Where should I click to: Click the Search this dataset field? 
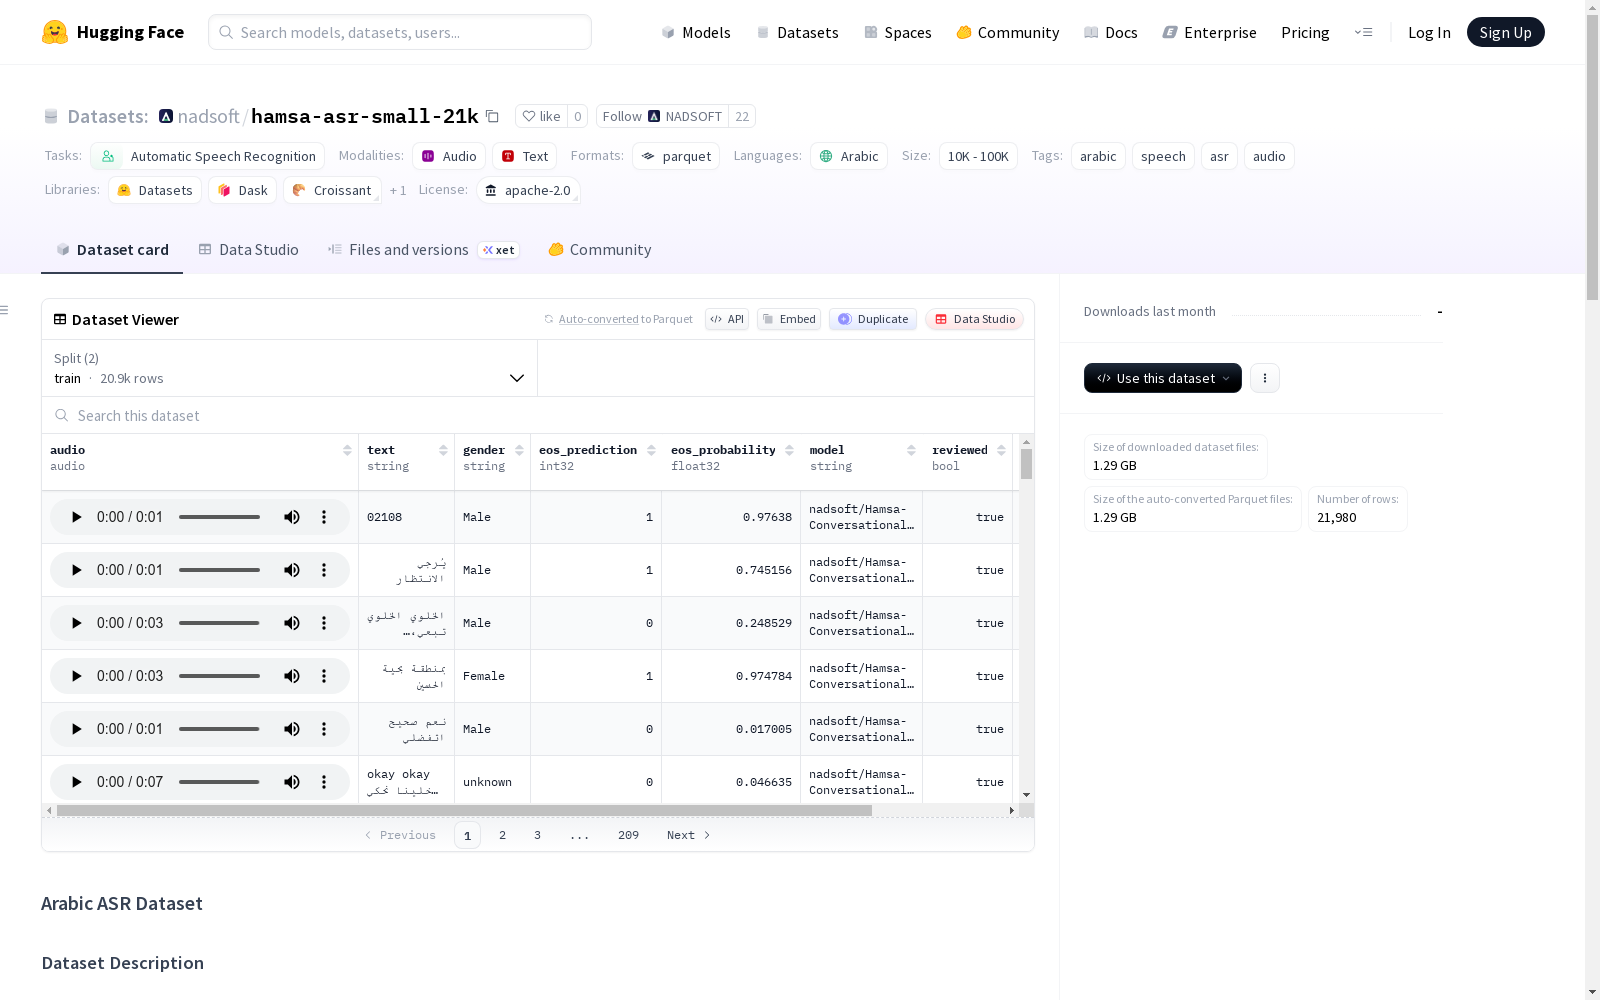coord(538,415)
